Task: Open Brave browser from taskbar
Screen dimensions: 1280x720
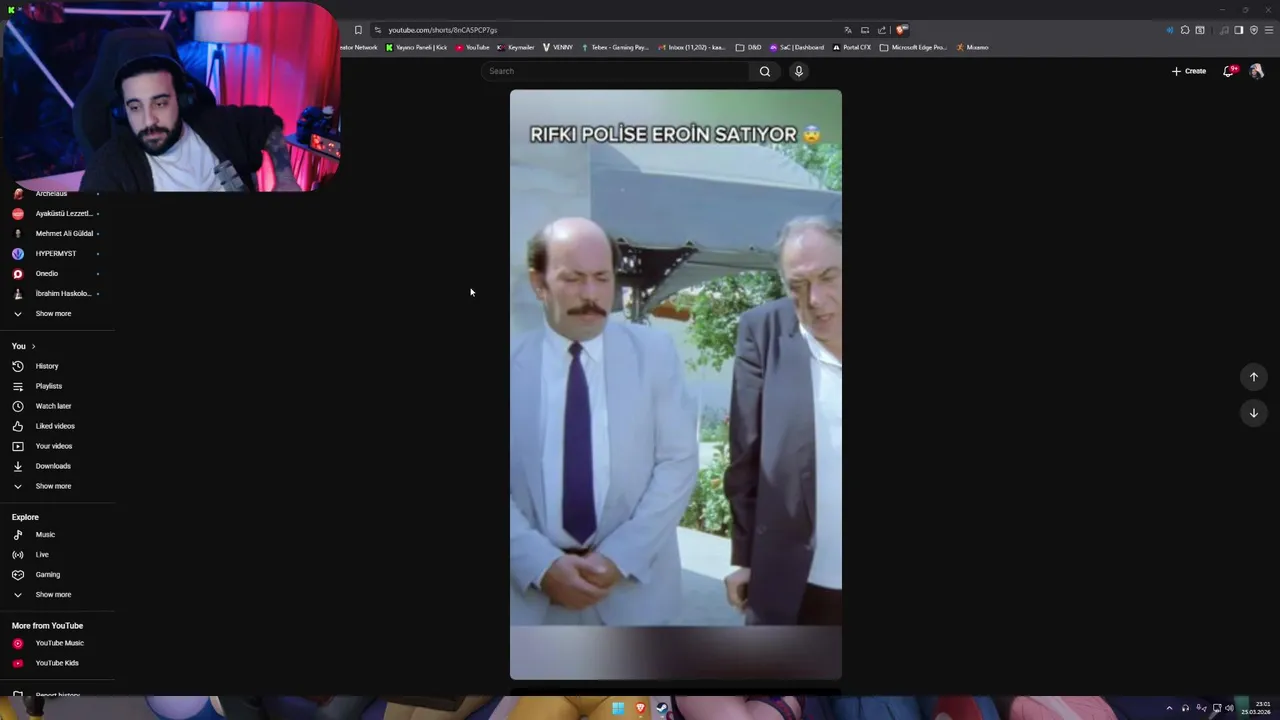Action: tap(640, 708)
